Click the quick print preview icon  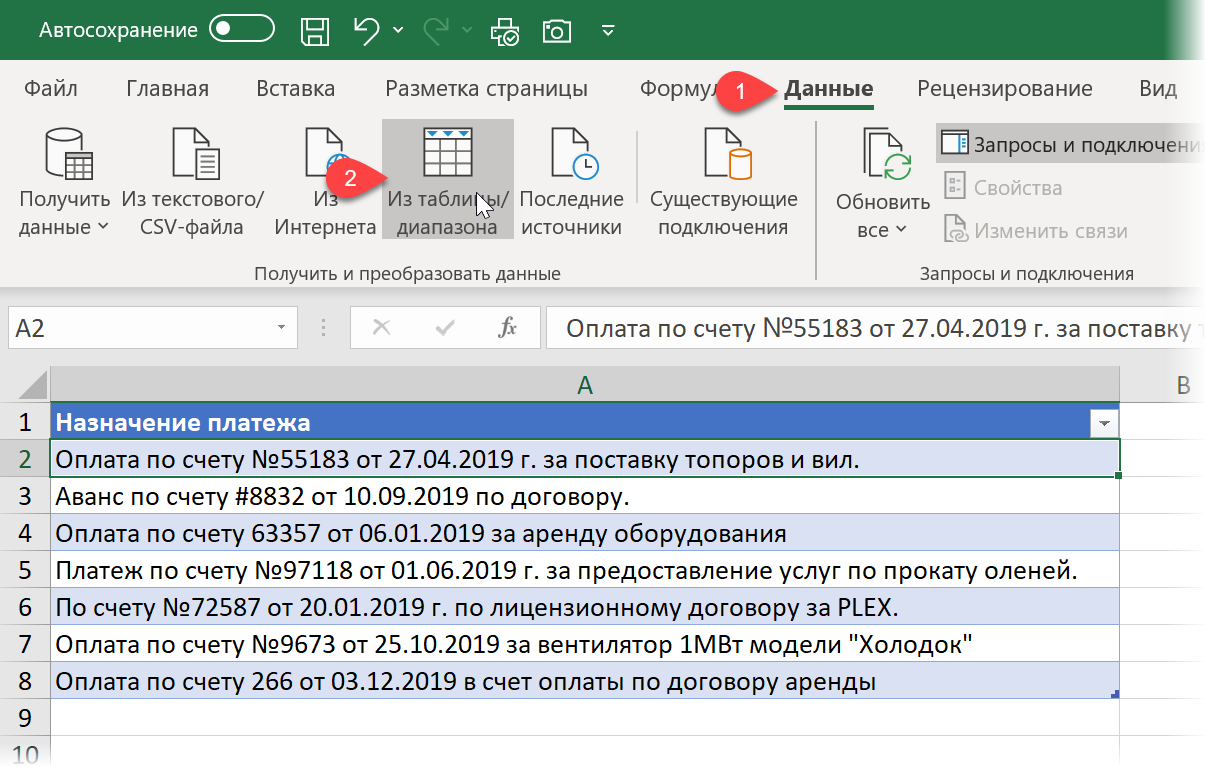coord(505,32)
